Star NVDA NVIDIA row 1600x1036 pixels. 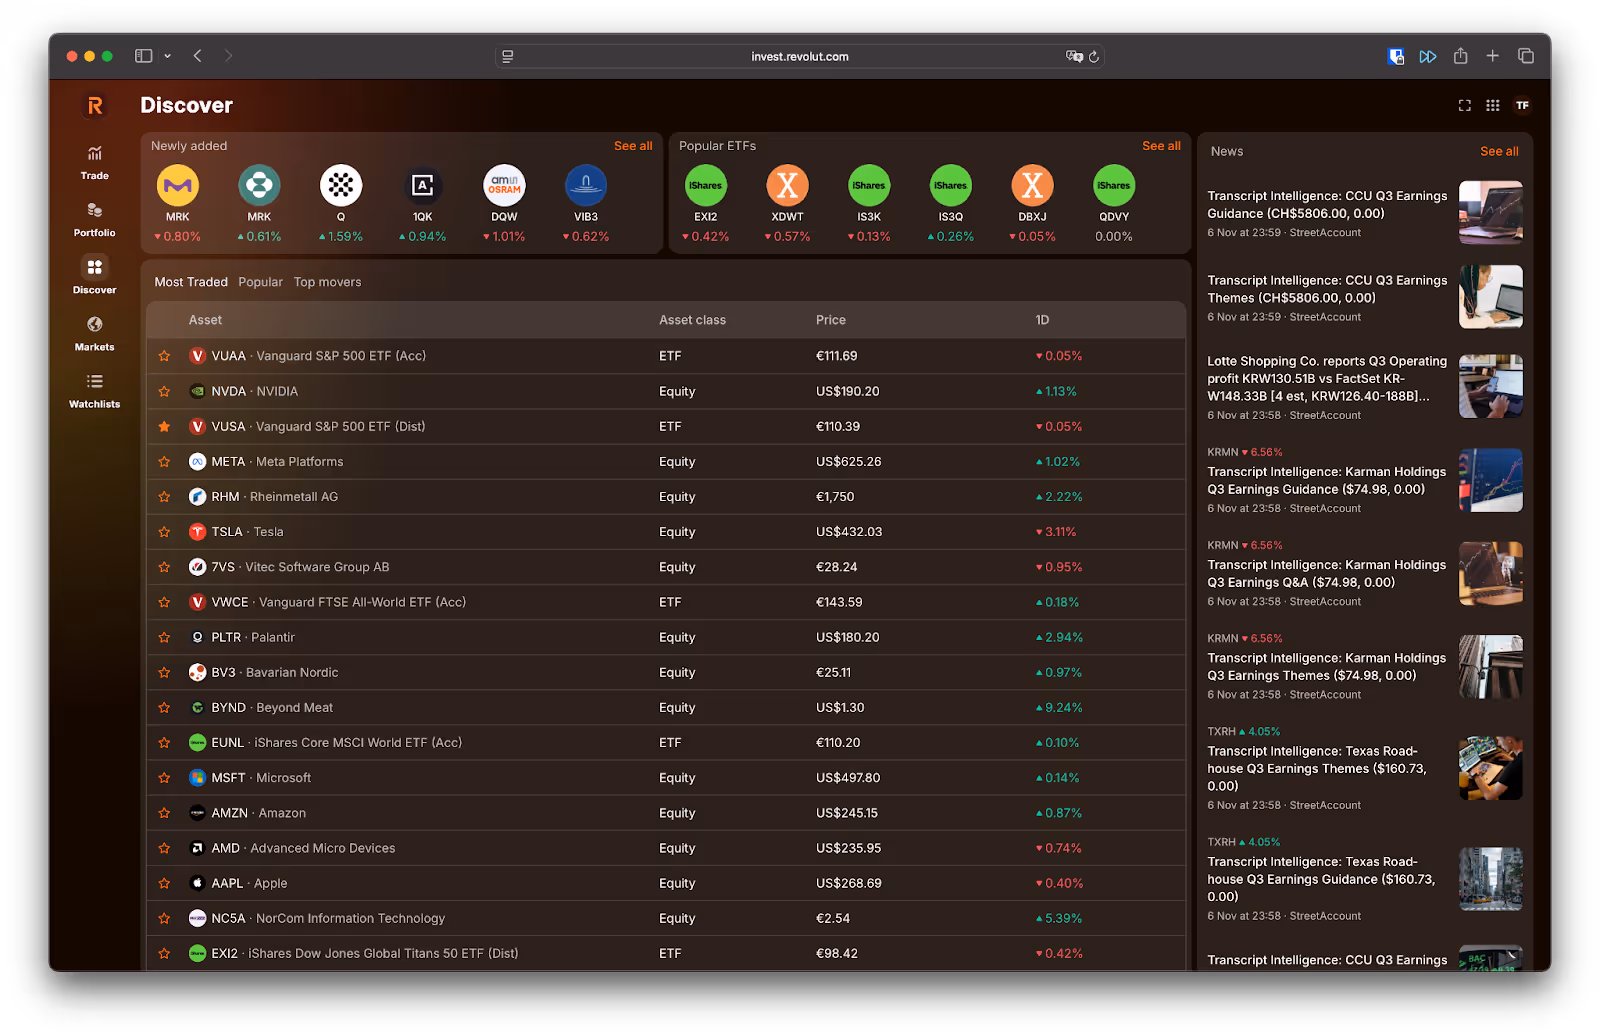(x=164, y=391)
